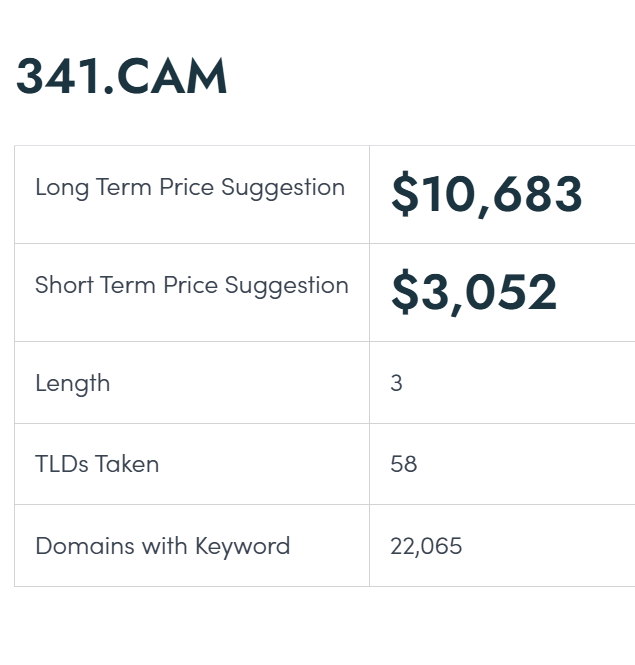Select the Length value 3
The image size is (635, 665).
pyautogui.click(x=396, y=383)
